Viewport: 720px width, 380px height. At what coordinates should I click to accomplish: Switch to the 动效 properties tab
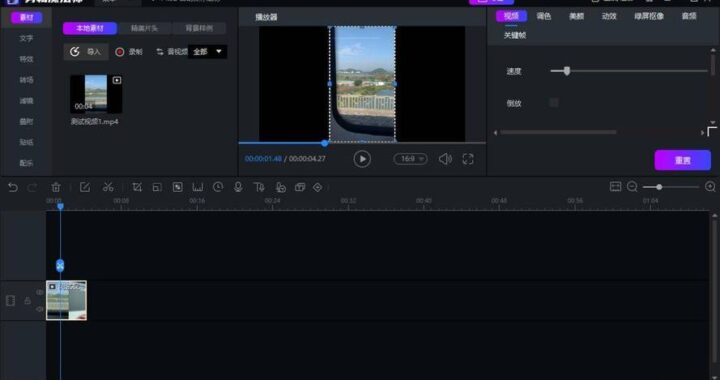coord(609,16)
